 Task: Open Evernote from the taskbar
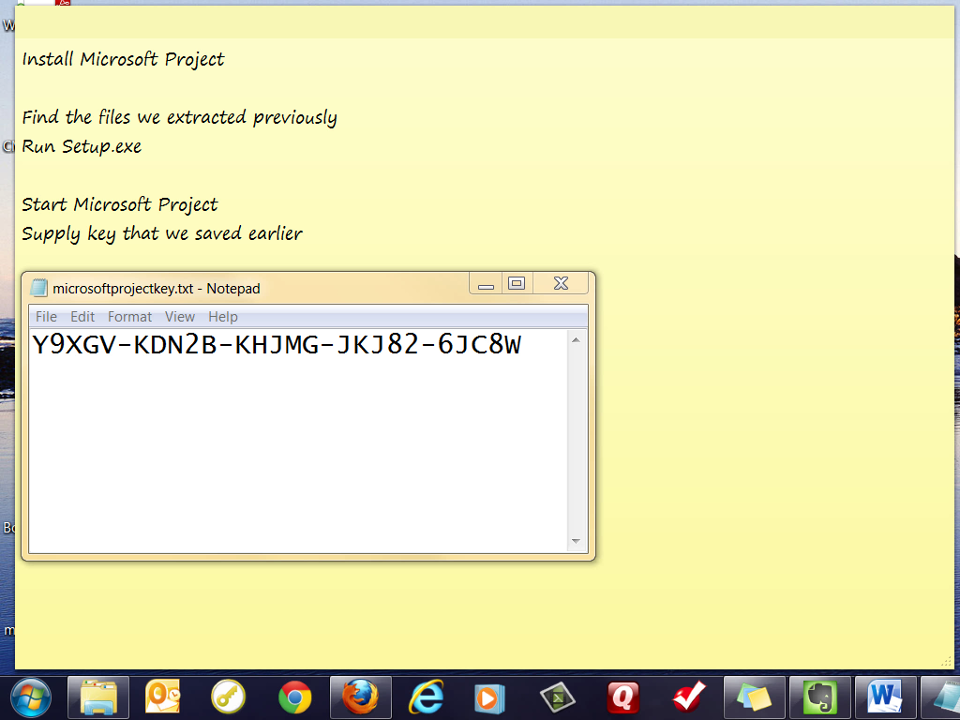820,696
